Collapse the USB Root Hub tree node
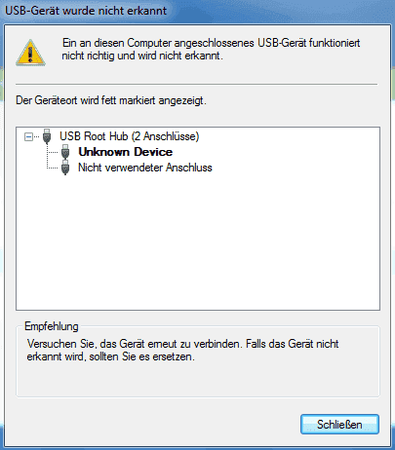The width and height of the screenshot is (395, 450). click(x=29, y=136)
